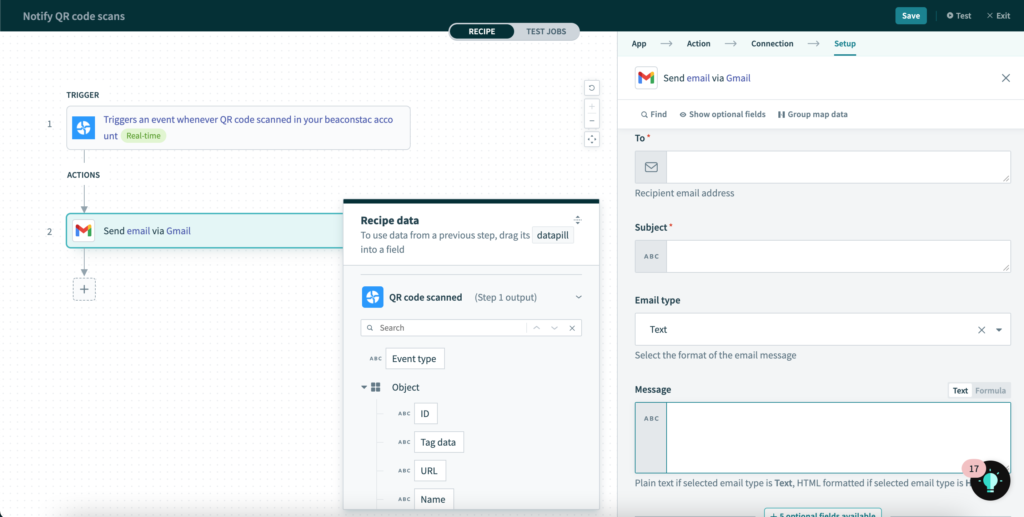
Task: Fit recipe to screen icon
Action: 592,139
